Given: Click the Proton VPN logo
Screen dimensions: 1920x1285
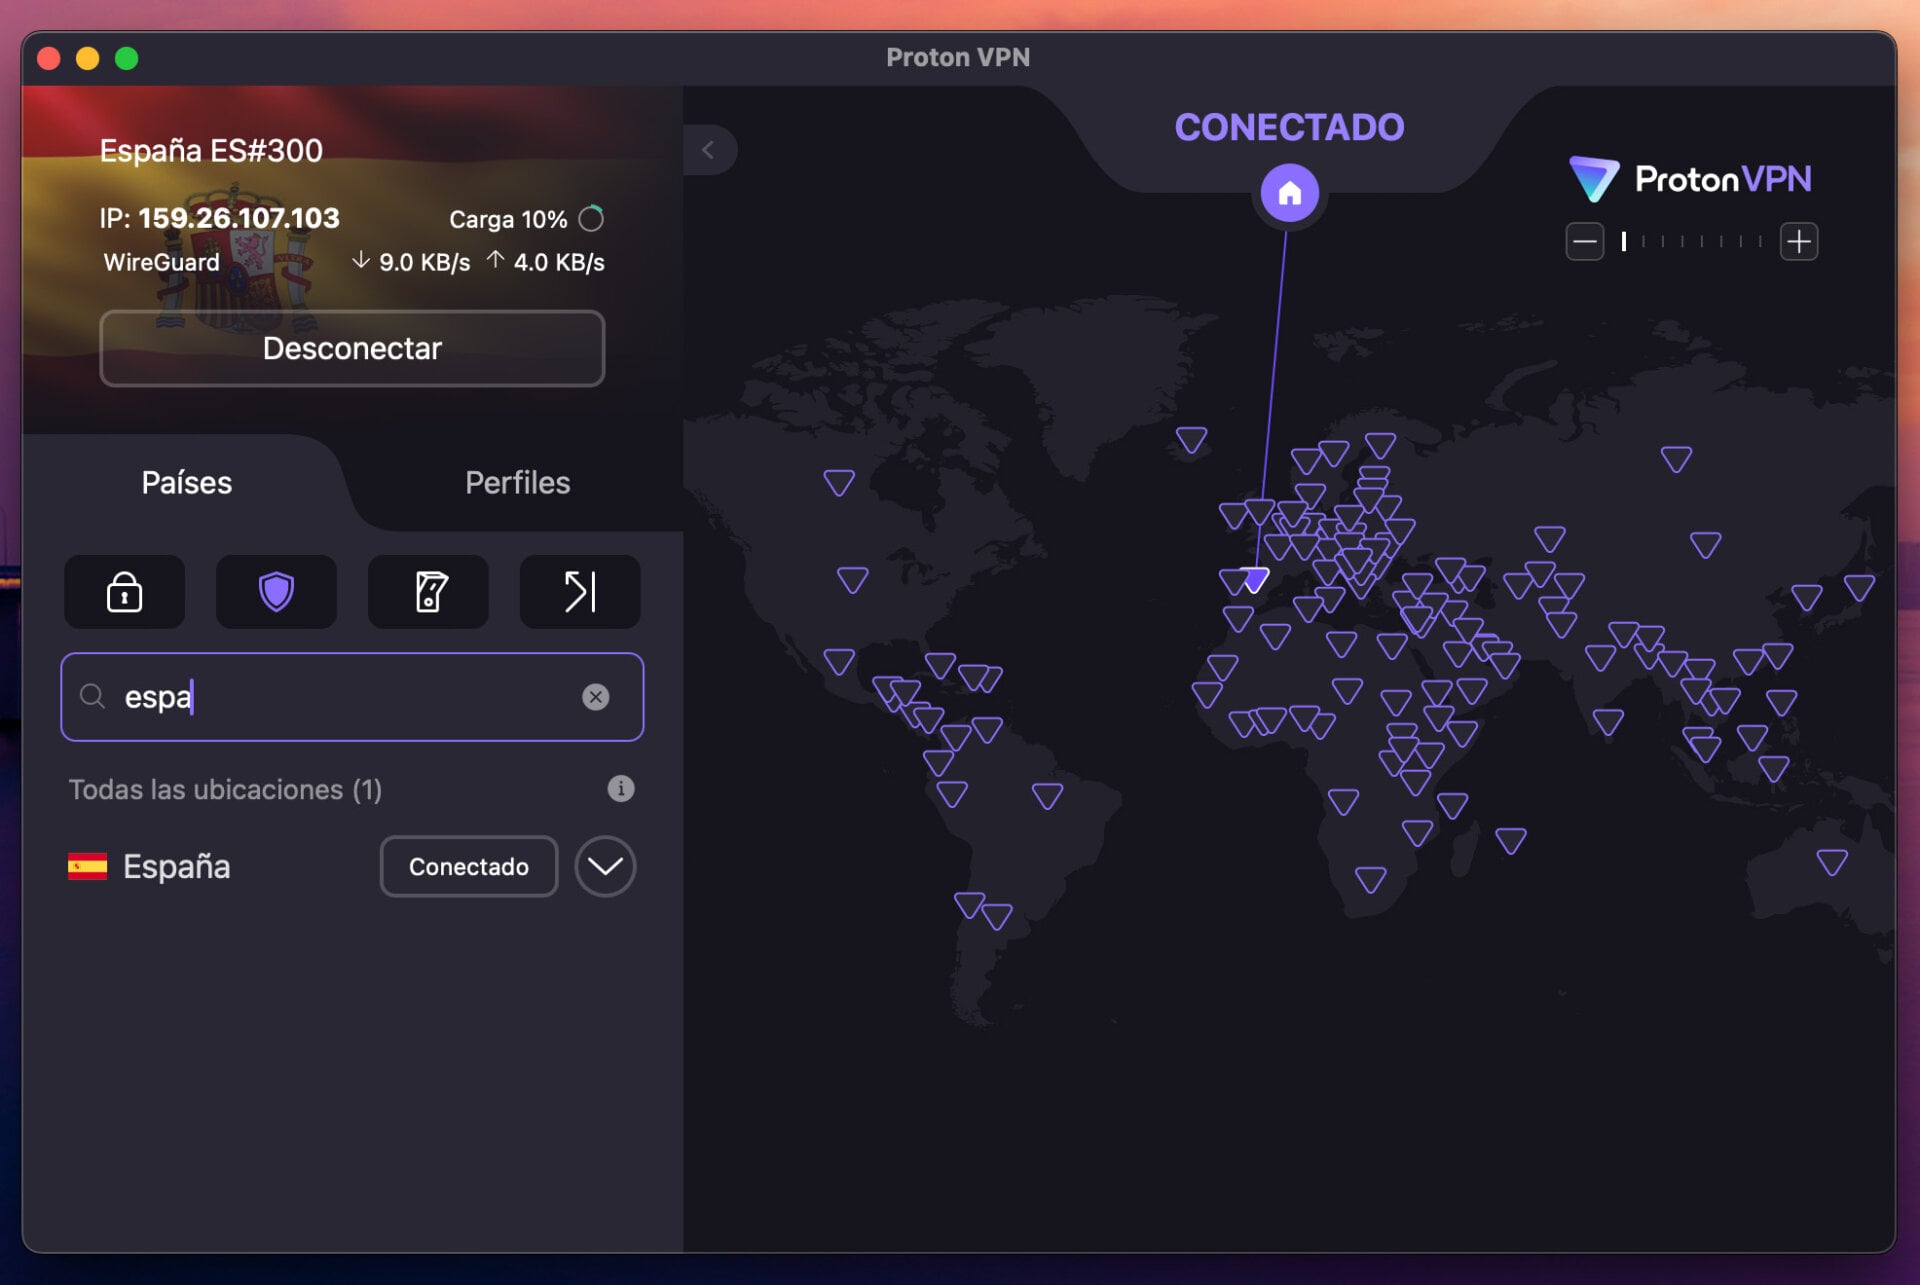Looking at the screenshot, I should coord(1690,179).
